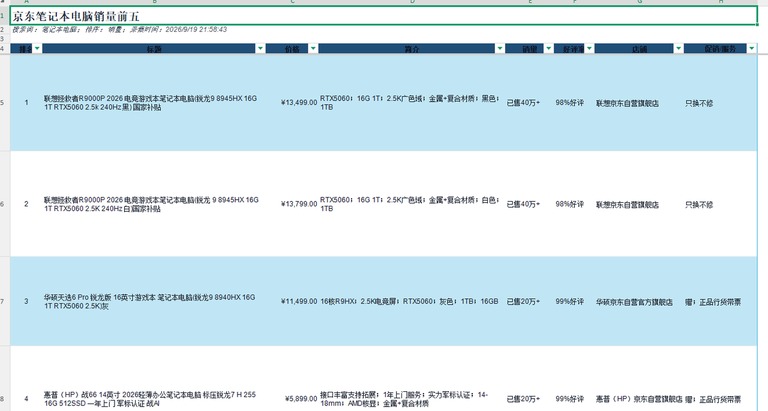
Task: Select 只换不修 in the ¥13,799.00 row
Action: pyautogui.click(x=720, y=204)
